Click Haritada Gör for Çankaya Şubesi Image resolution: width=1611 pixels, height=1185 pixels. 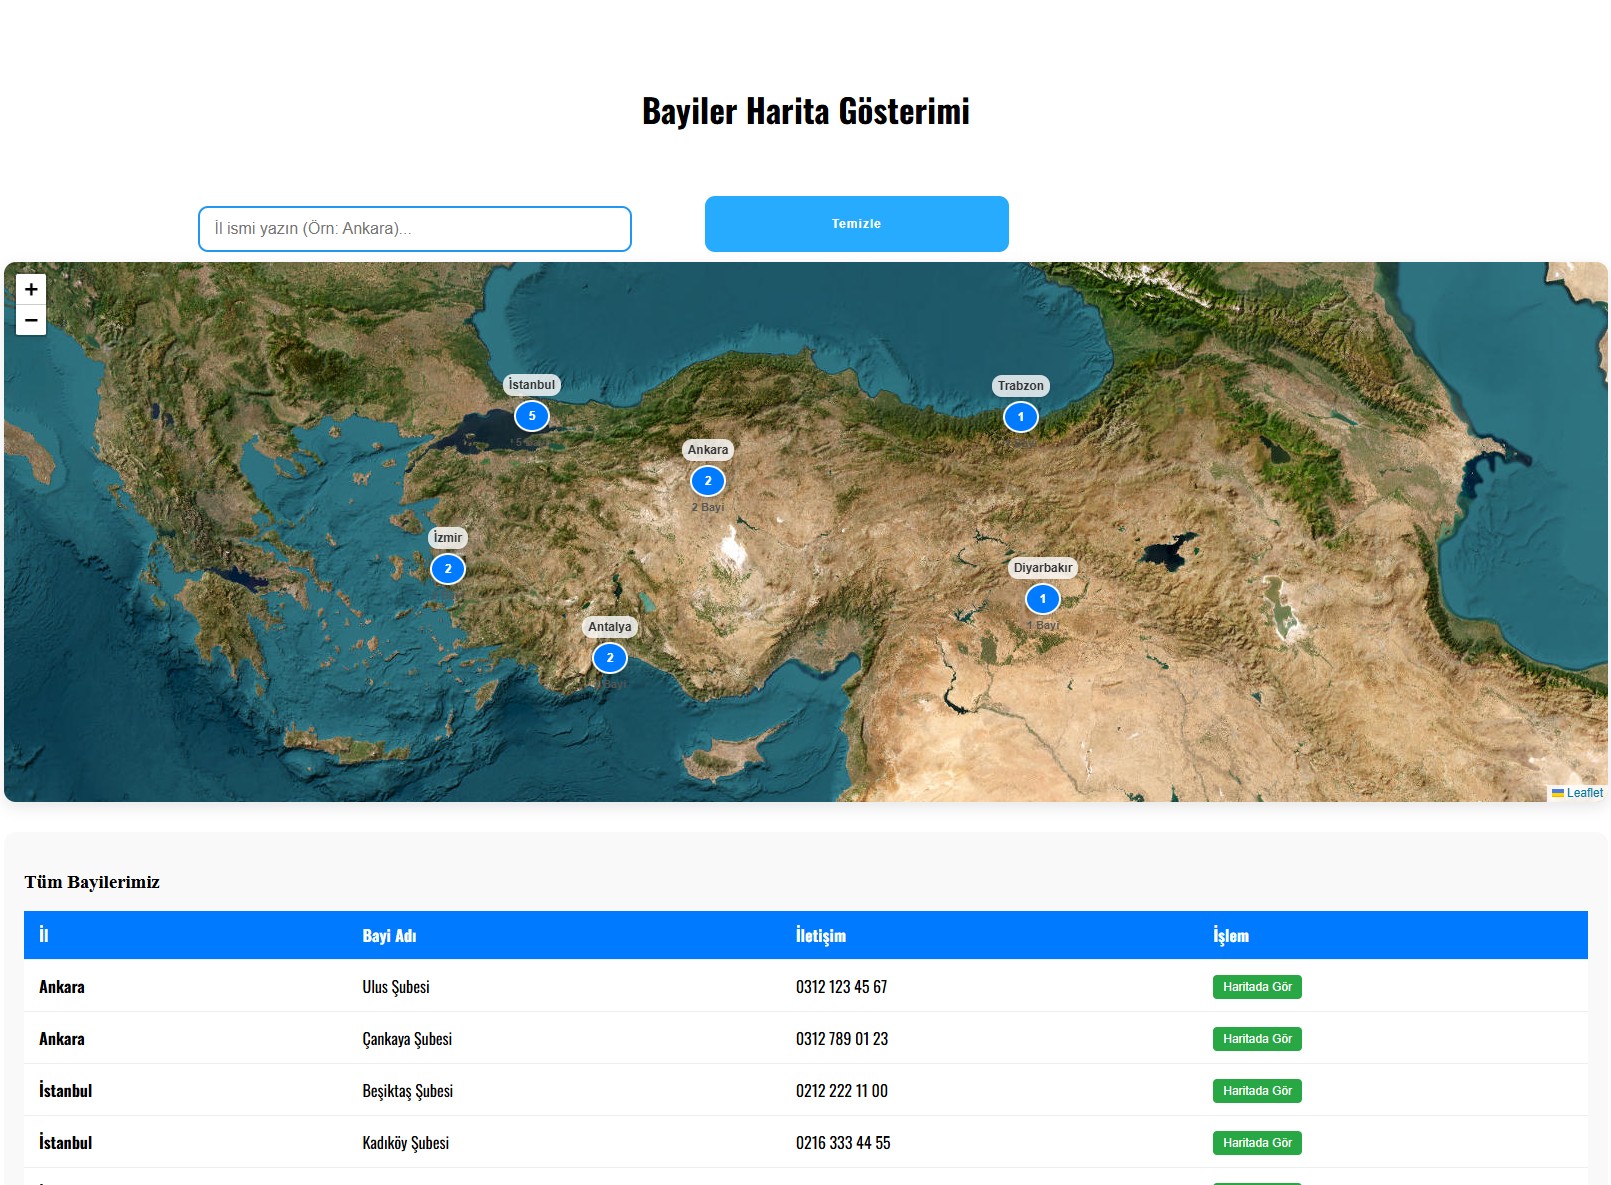click(1256, 1039)
